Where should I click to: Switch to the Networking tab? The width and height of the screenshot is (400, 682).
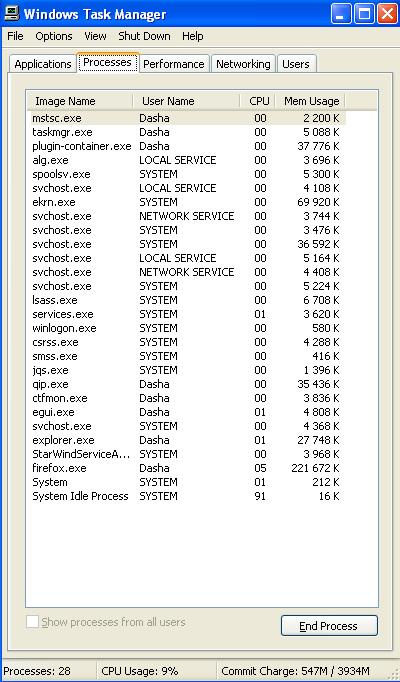(243, 64)
